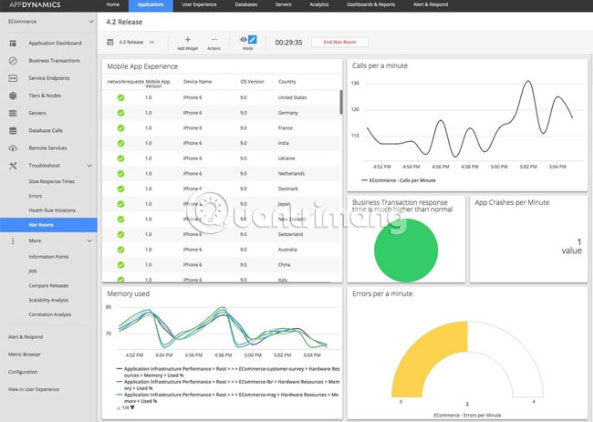Open JMX in sidebar
Image resolution: width=593 pixels, height=422 pixels.
pos(33,271)
